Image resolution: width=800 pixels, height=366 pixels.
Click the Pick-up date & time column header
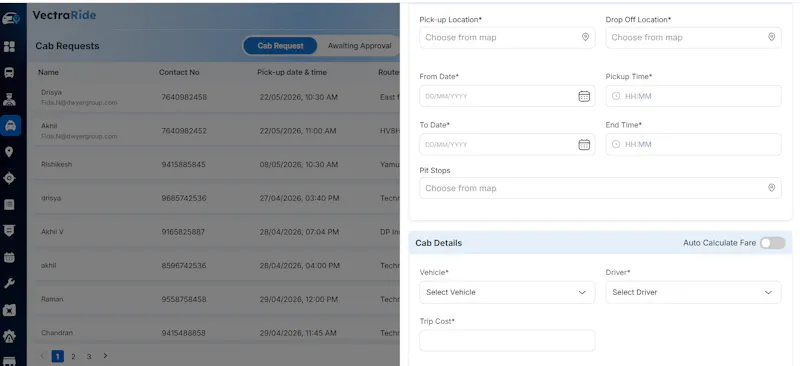(x=292, y=72)
